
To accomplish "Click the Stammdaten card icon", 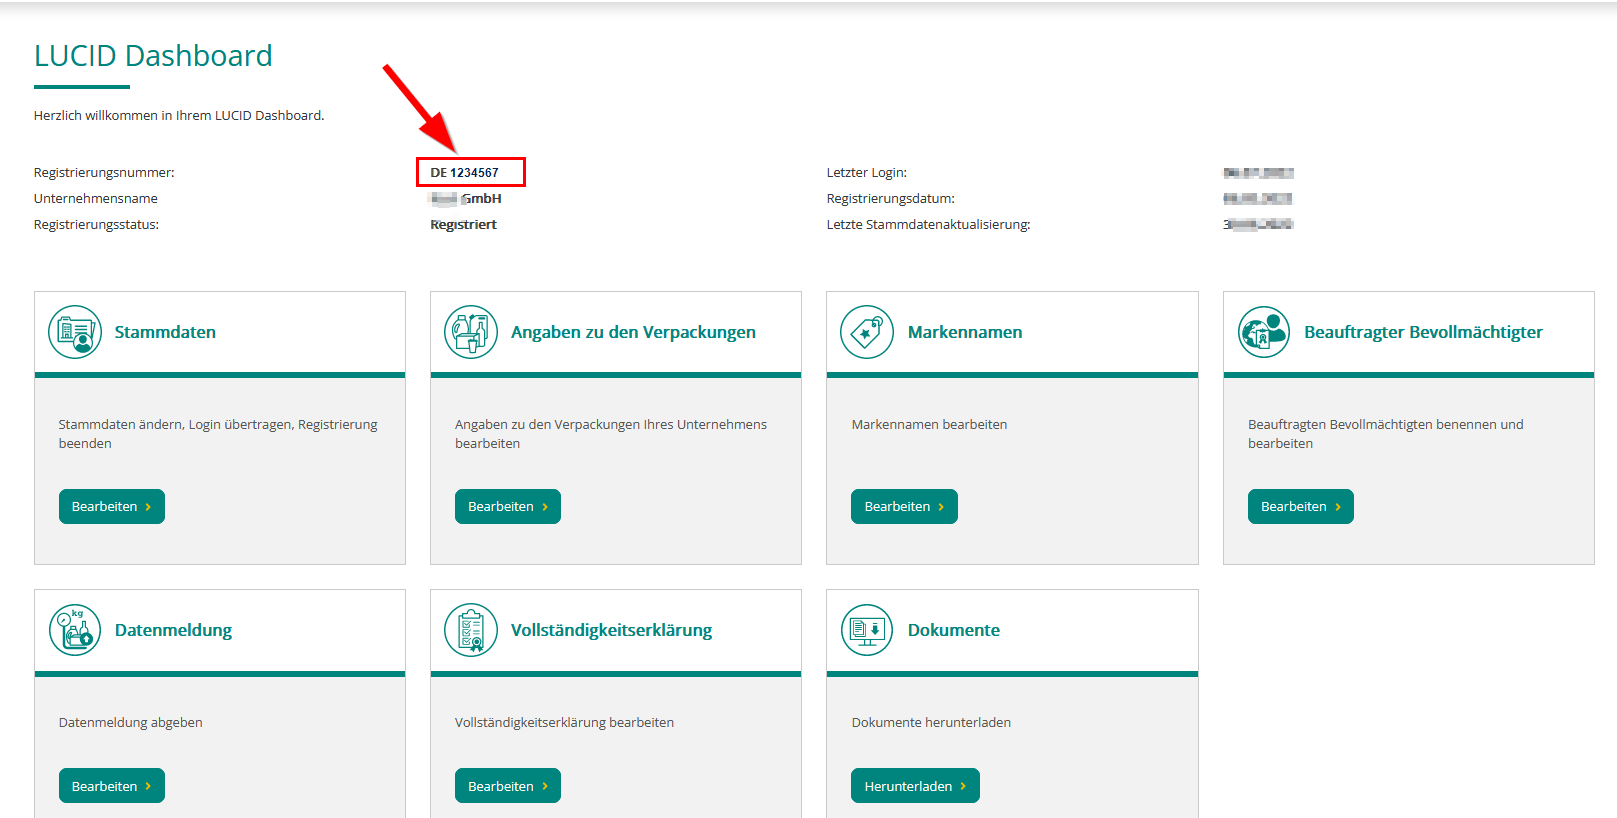I will (x=75, y=332).
